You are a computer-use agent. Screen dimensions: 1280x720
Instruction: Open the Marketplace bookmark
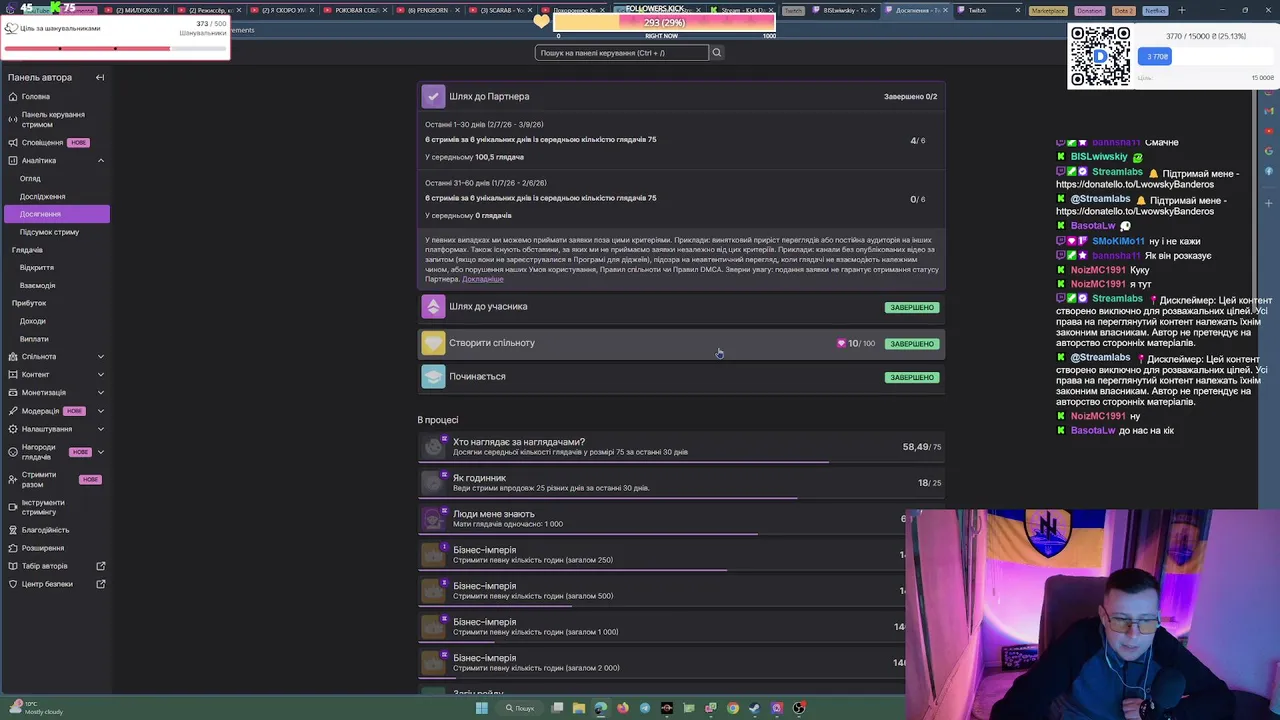[1048, 10]
